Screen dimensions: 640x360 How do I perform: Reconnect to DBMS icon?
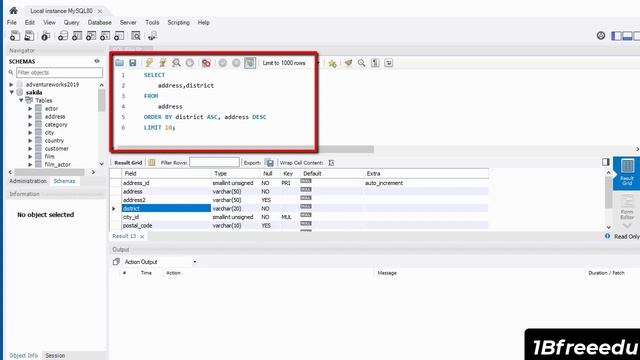tap(153, 36)
